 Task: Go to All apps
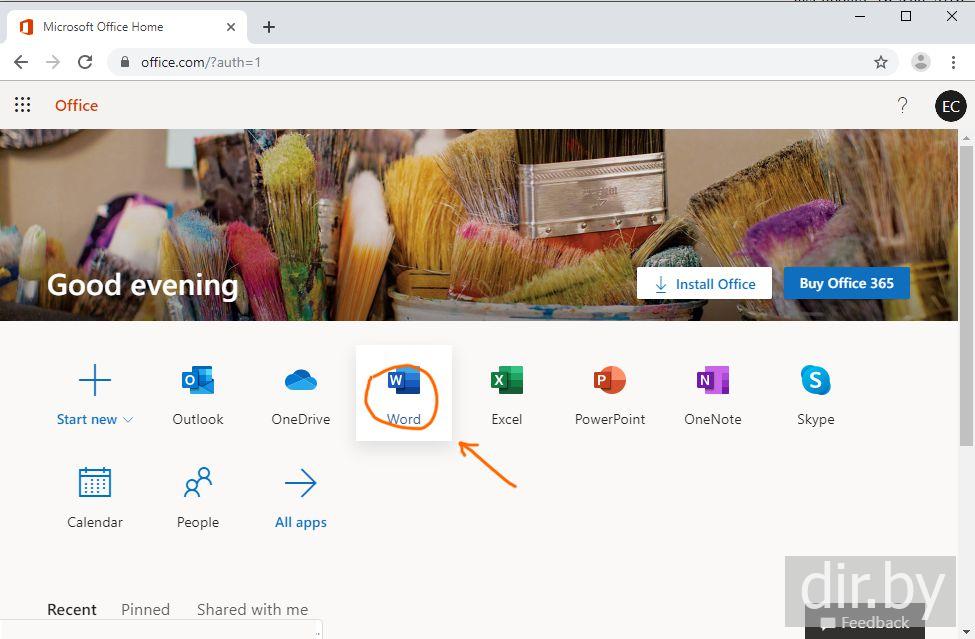click(301, 497)
